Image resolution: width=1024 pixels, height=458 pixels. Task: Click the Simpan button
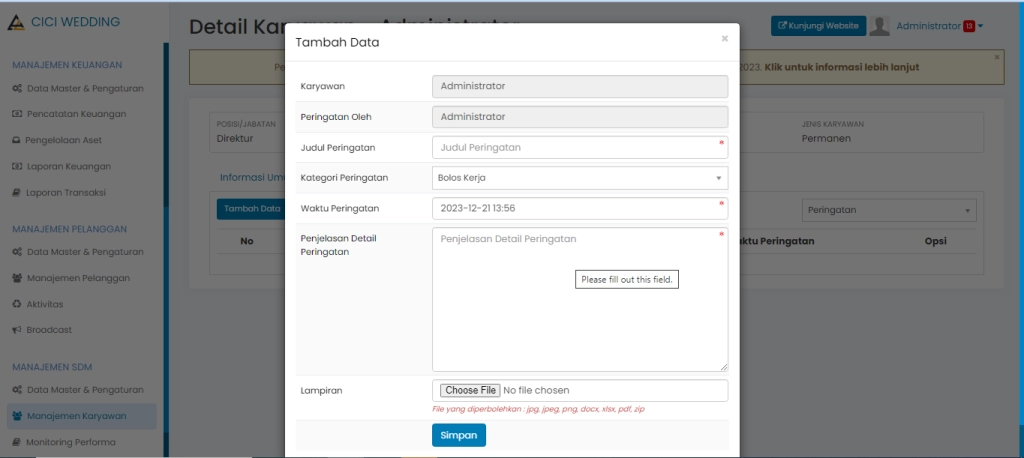[459, 435]
